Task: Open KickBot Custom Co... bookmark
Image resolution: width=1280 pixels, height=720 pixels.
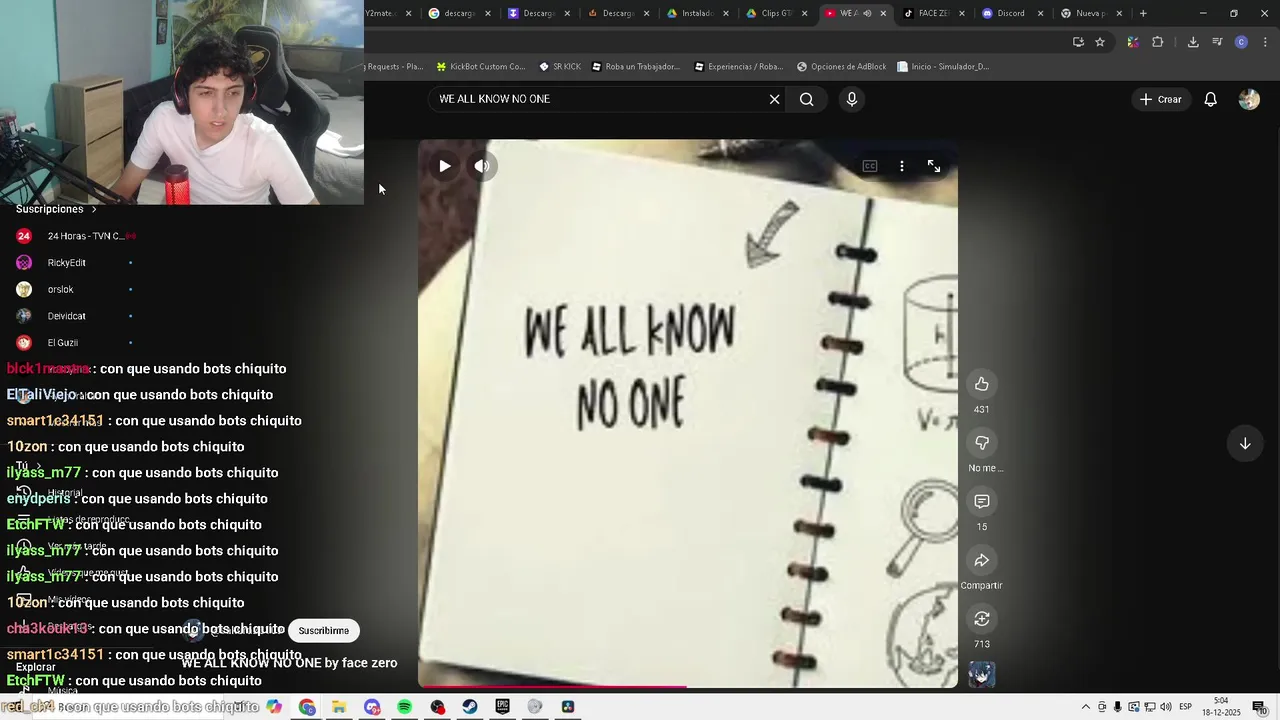Action: (x=481, y=67)
